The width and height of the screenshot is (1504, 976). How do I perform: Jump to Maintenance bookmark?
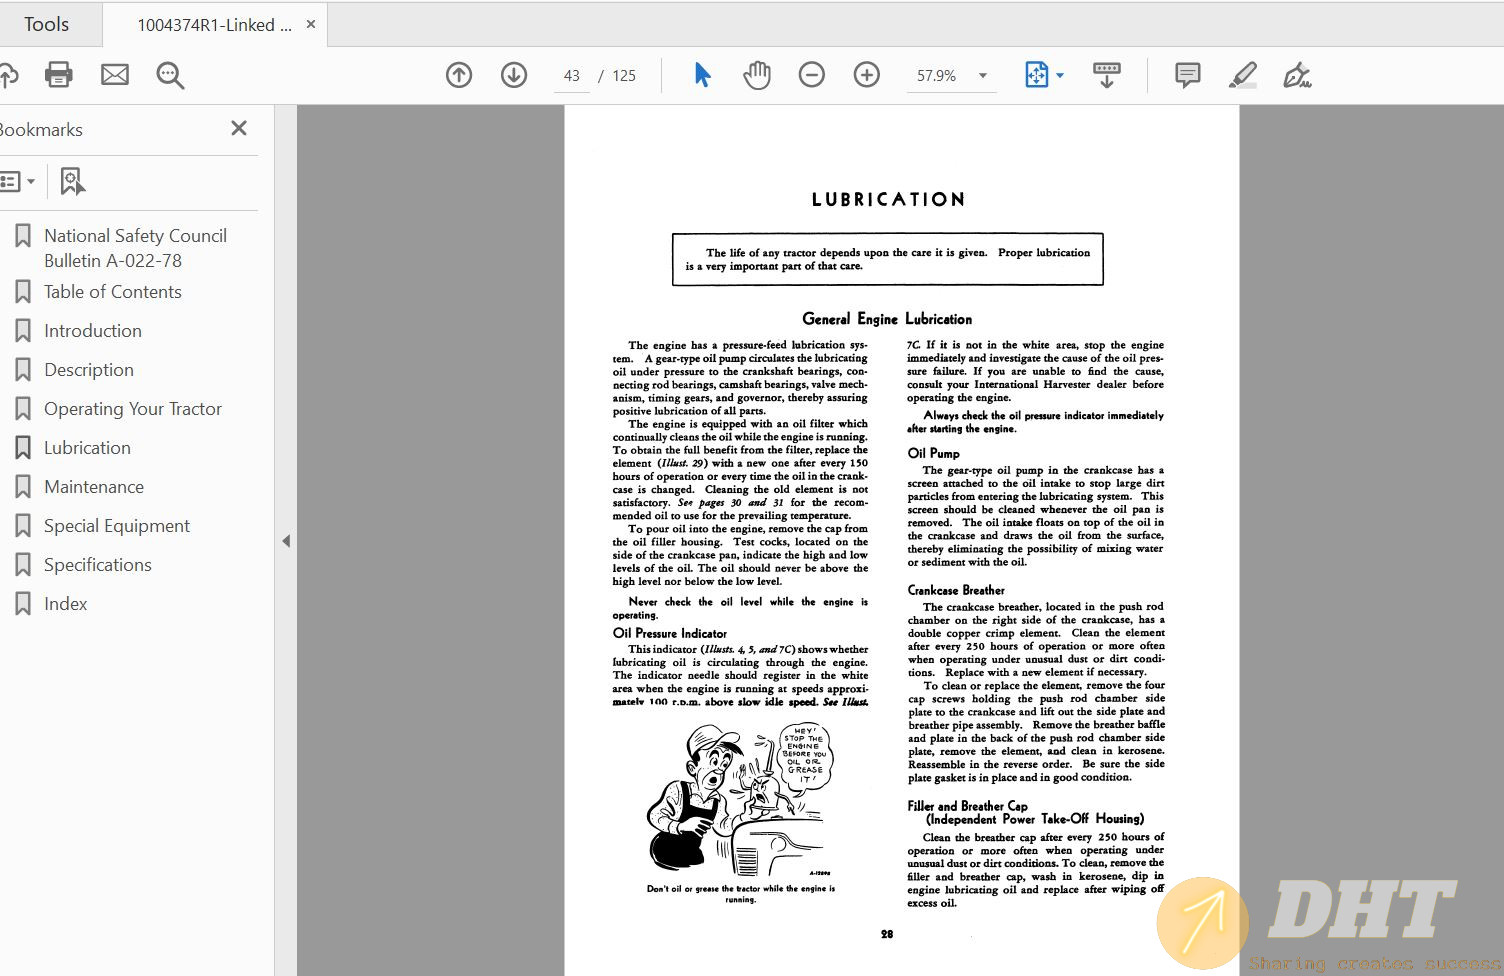pos(94,487)
